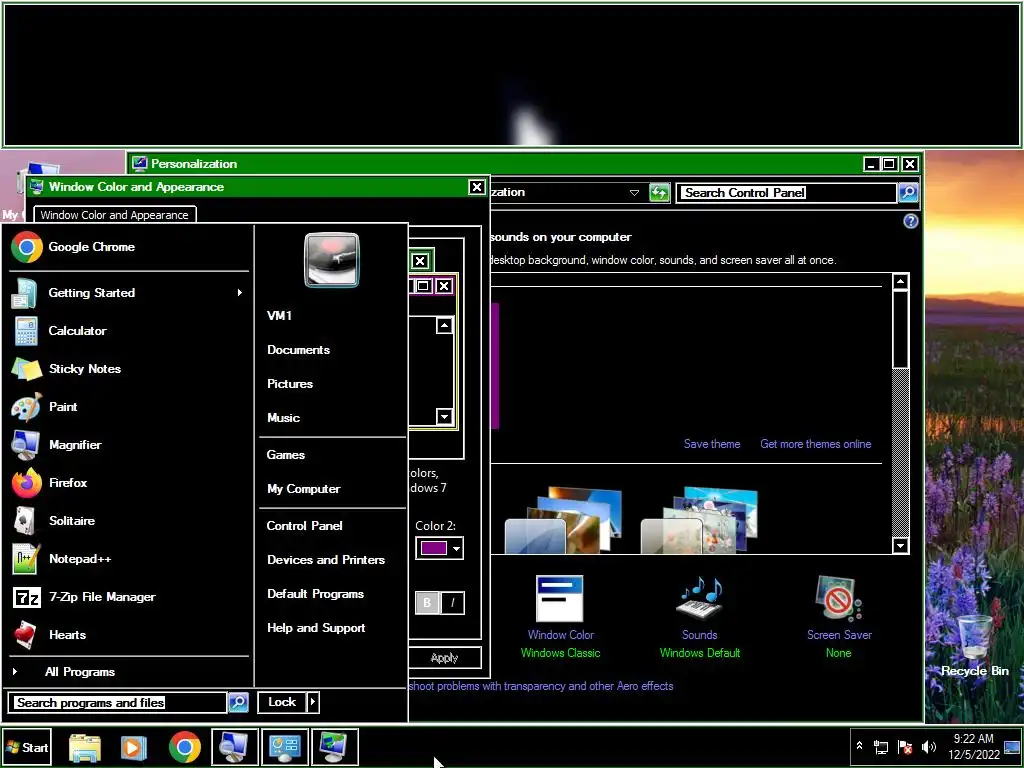Image resolution: width=1024 pixels, height=768 pixels.
Task: Open Default Programs from Start menu
Action: pos(315,594)
